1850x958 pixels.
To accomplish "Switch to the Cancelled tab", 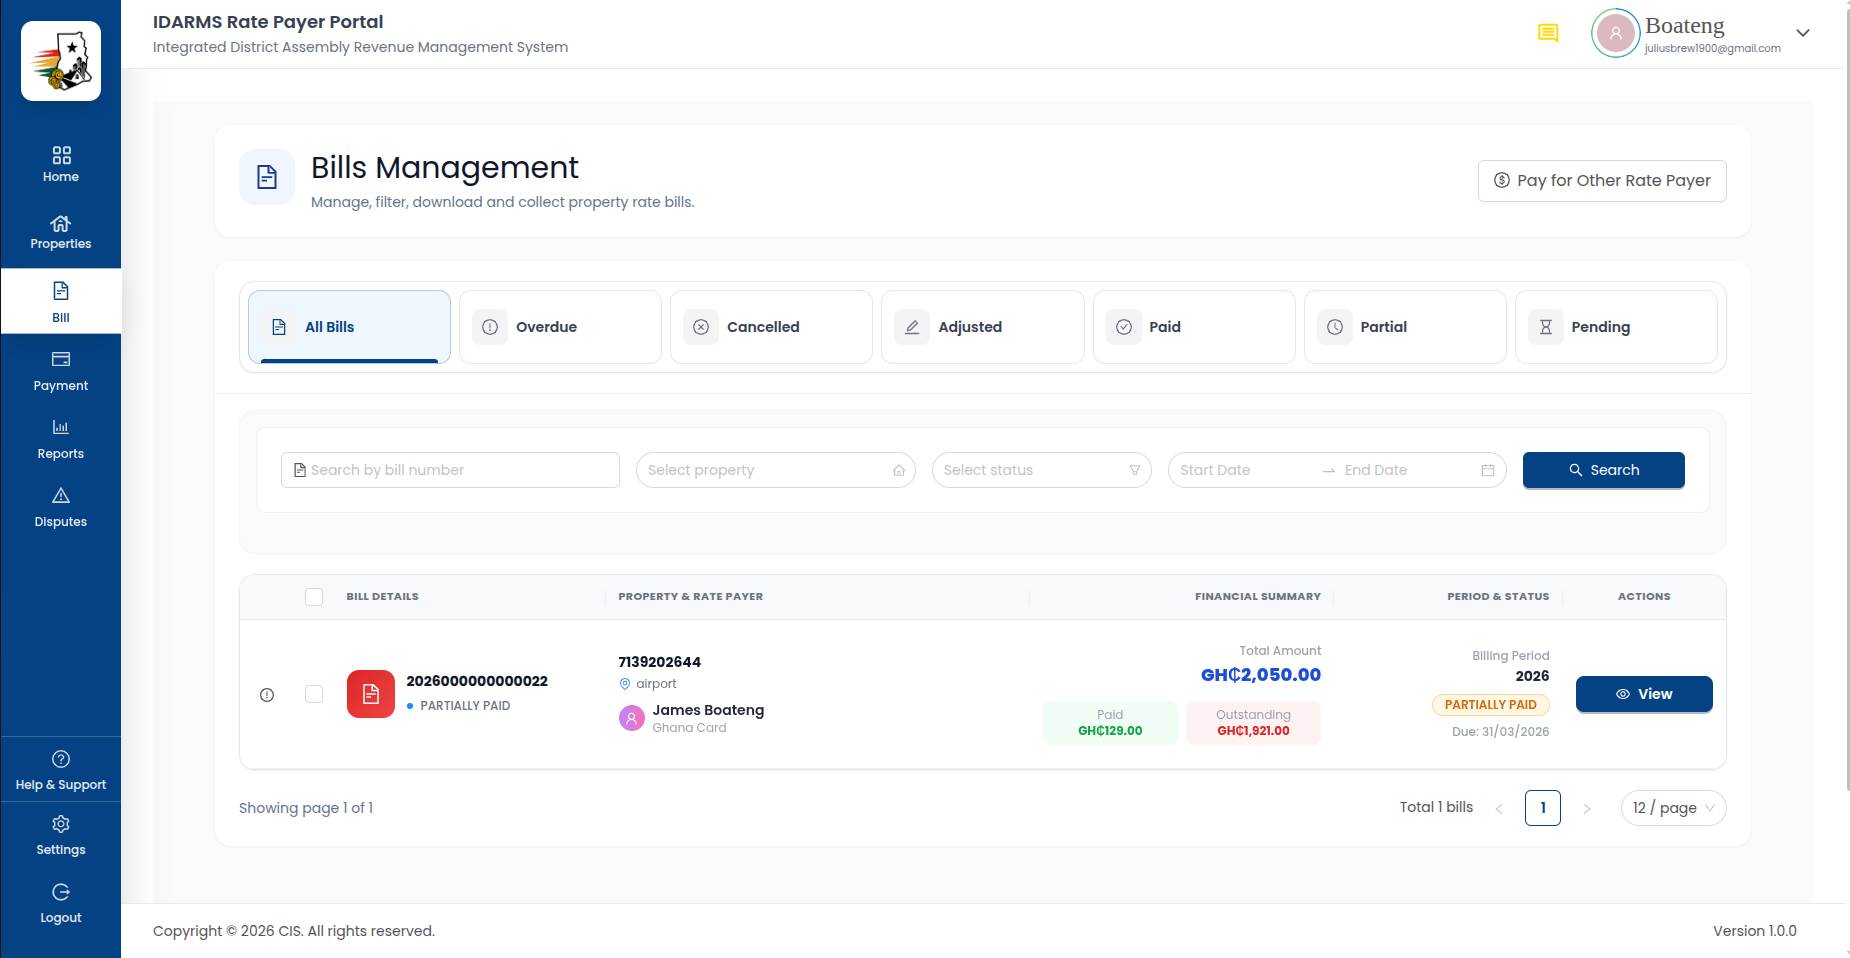I will tap(771, 327).
